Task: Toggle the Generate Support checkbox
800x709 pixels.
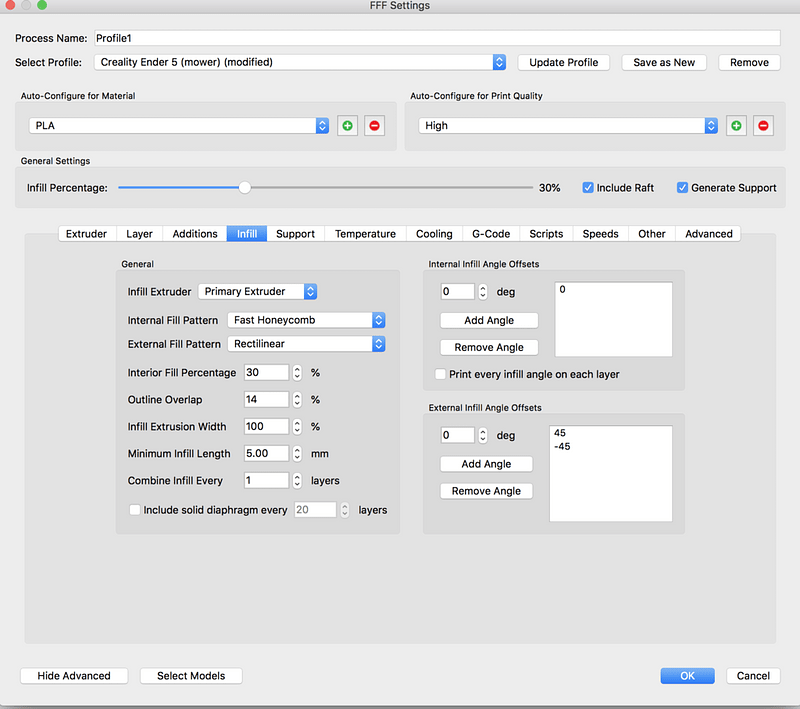Action: (x=682, y=188)
